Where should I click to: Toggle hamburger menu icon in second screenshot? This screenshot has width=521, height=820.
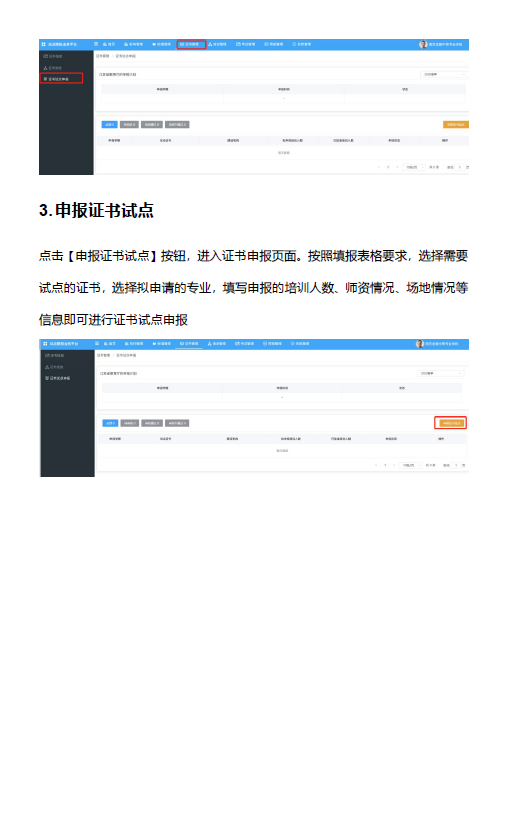coord(97,344)
